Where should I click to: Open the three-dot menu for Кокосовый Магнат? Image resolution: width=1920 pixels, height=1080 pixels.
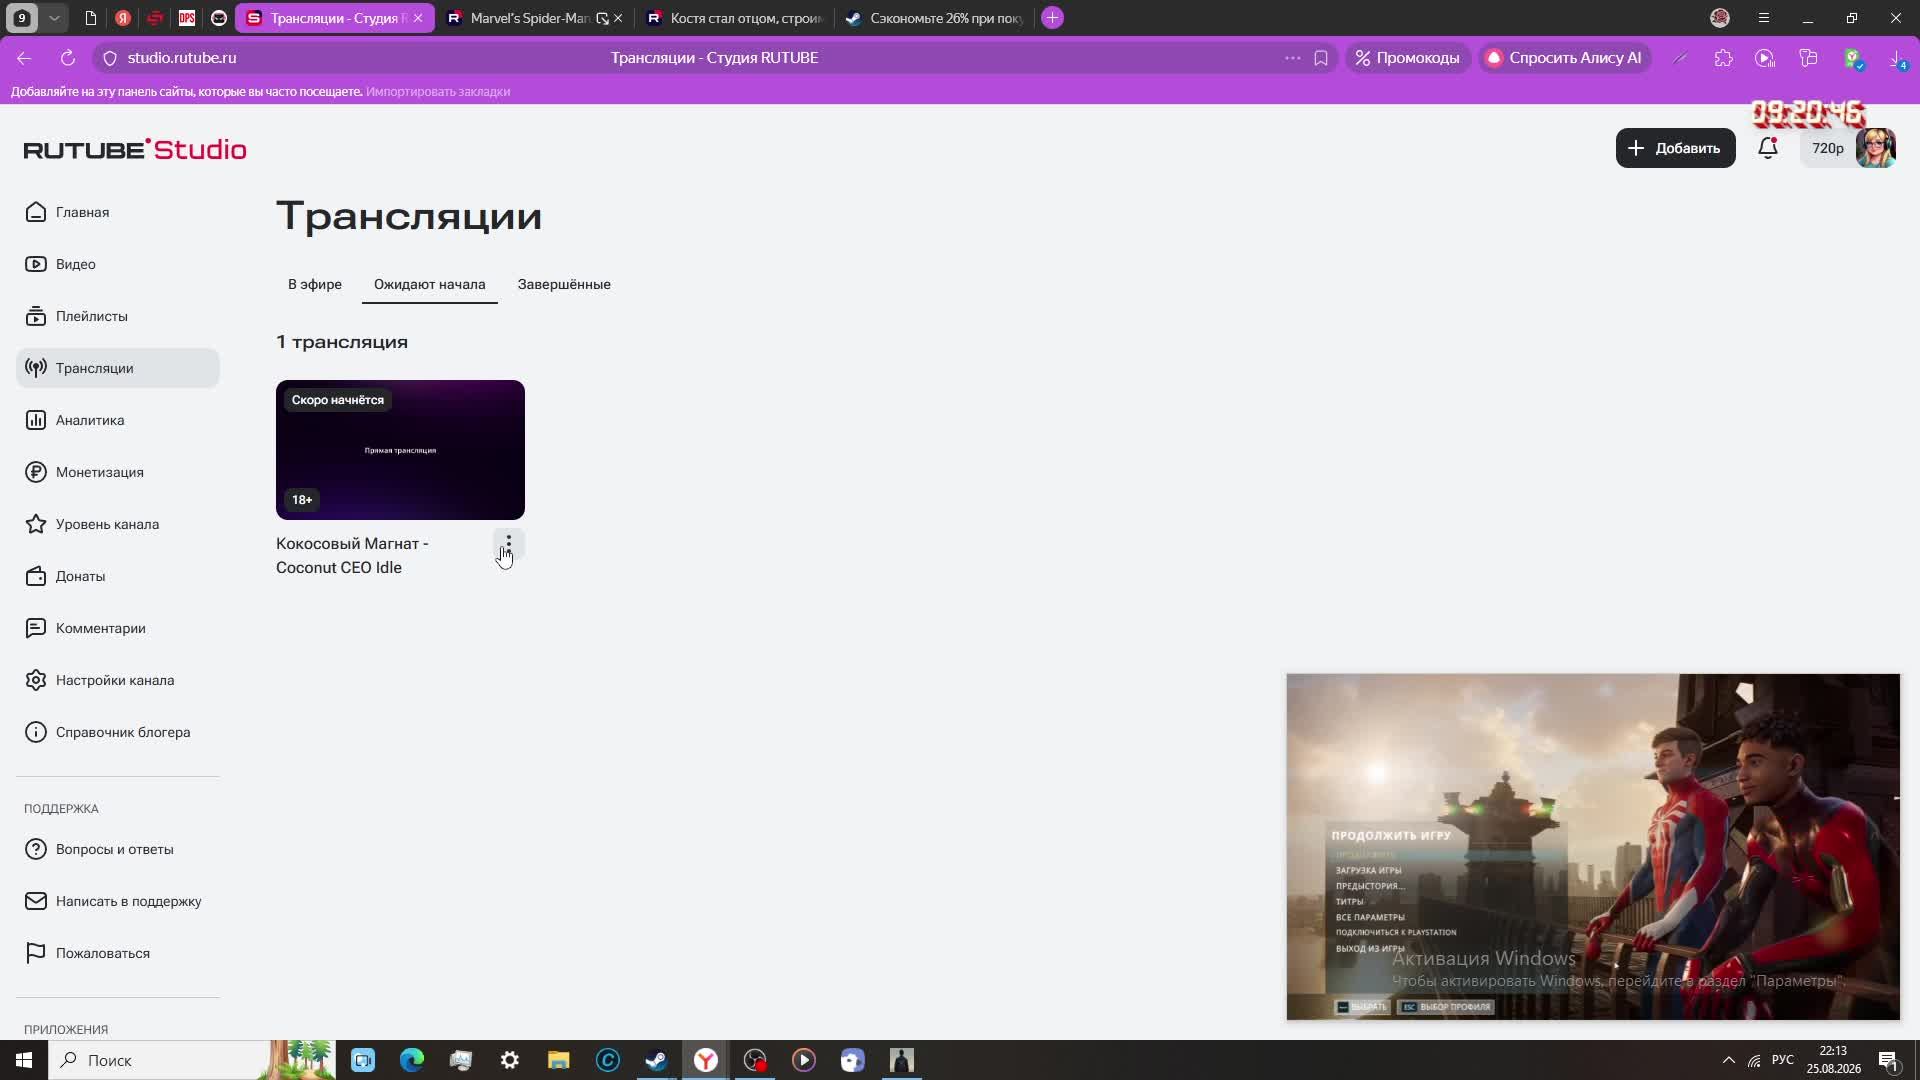coord(508,544)
